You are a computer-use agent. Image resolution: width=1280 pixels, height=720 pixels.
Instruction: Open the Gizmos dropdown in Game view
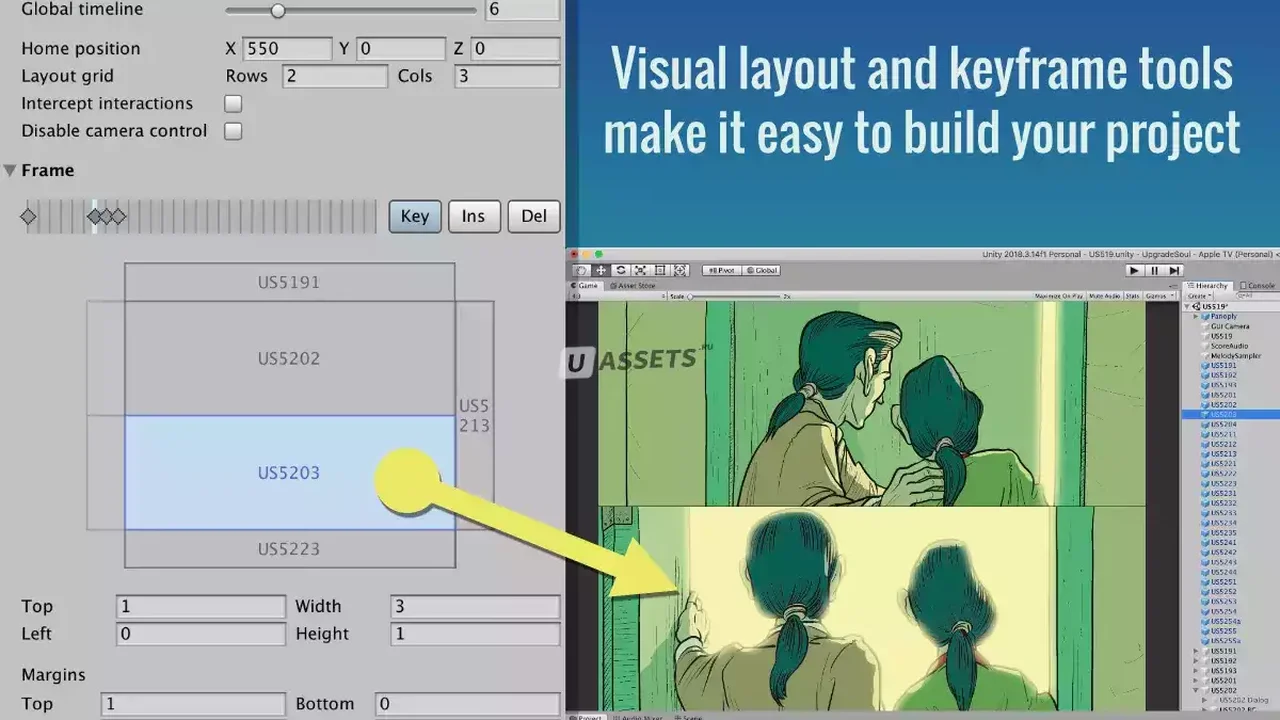tap(1160, 296)
